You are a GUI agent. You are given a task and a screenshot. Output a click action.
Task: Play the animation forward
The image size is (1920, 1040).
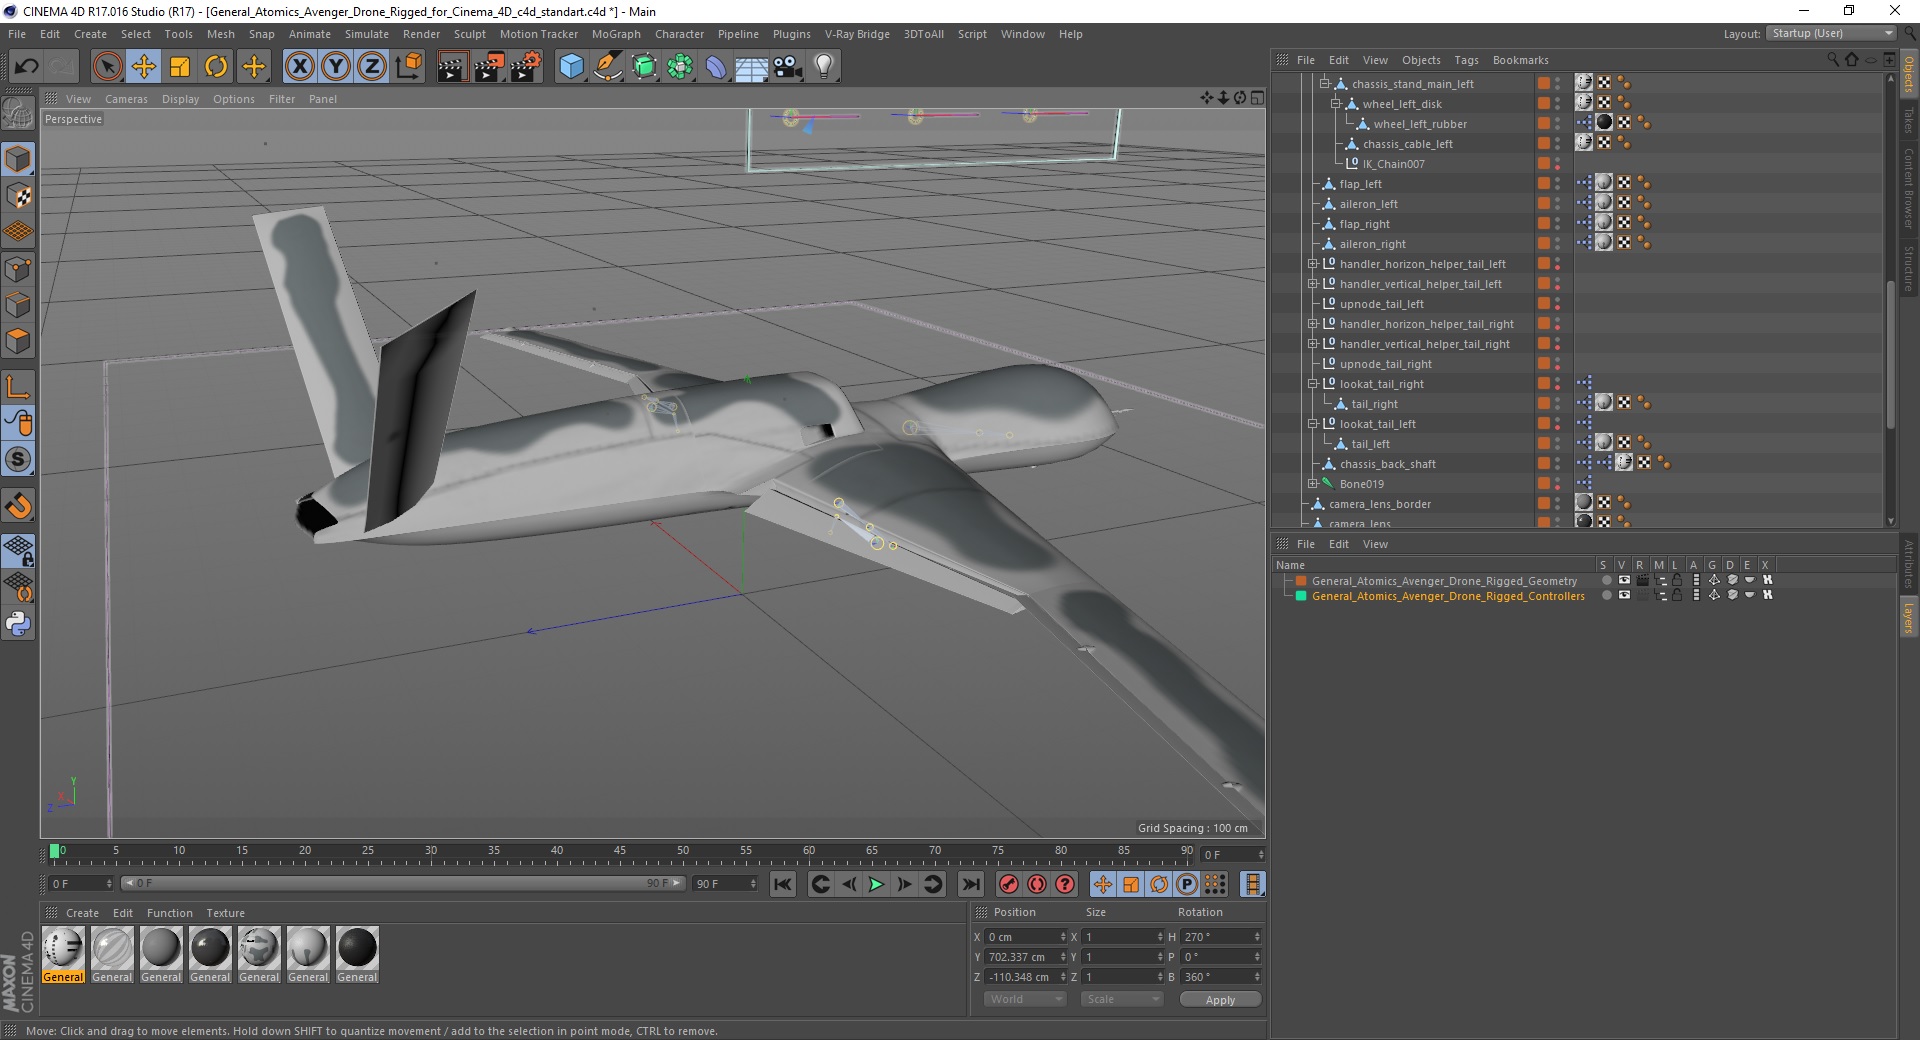(x=876, y=884)
